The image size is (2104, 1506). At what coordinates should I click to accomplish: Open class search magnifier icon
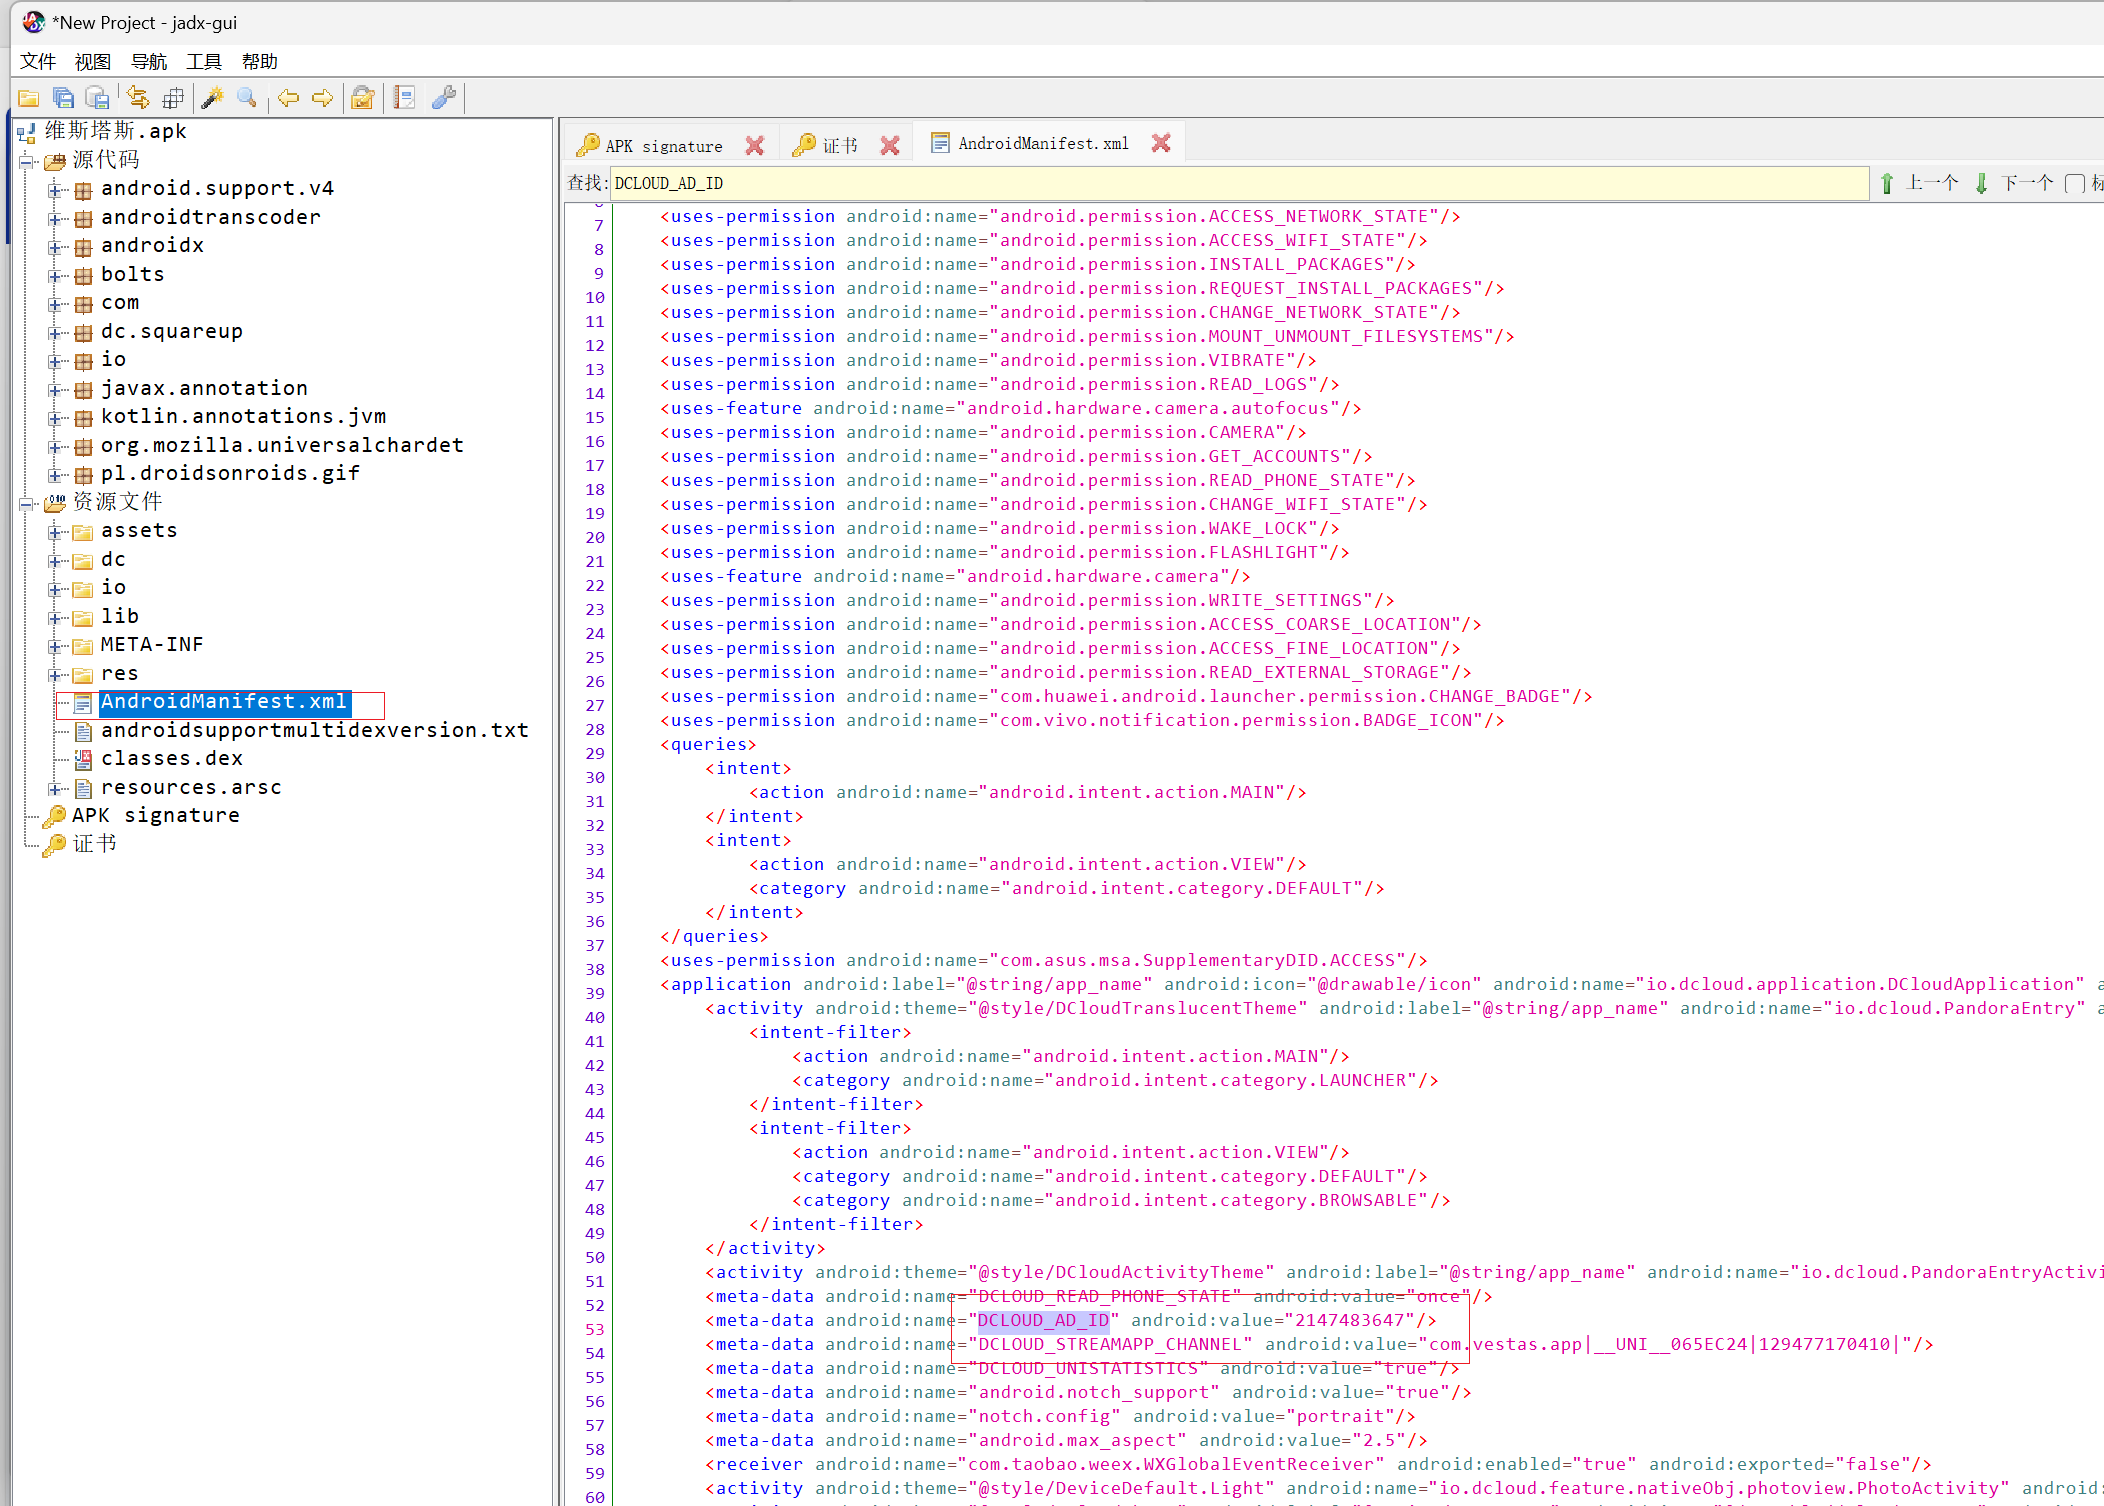247,98
